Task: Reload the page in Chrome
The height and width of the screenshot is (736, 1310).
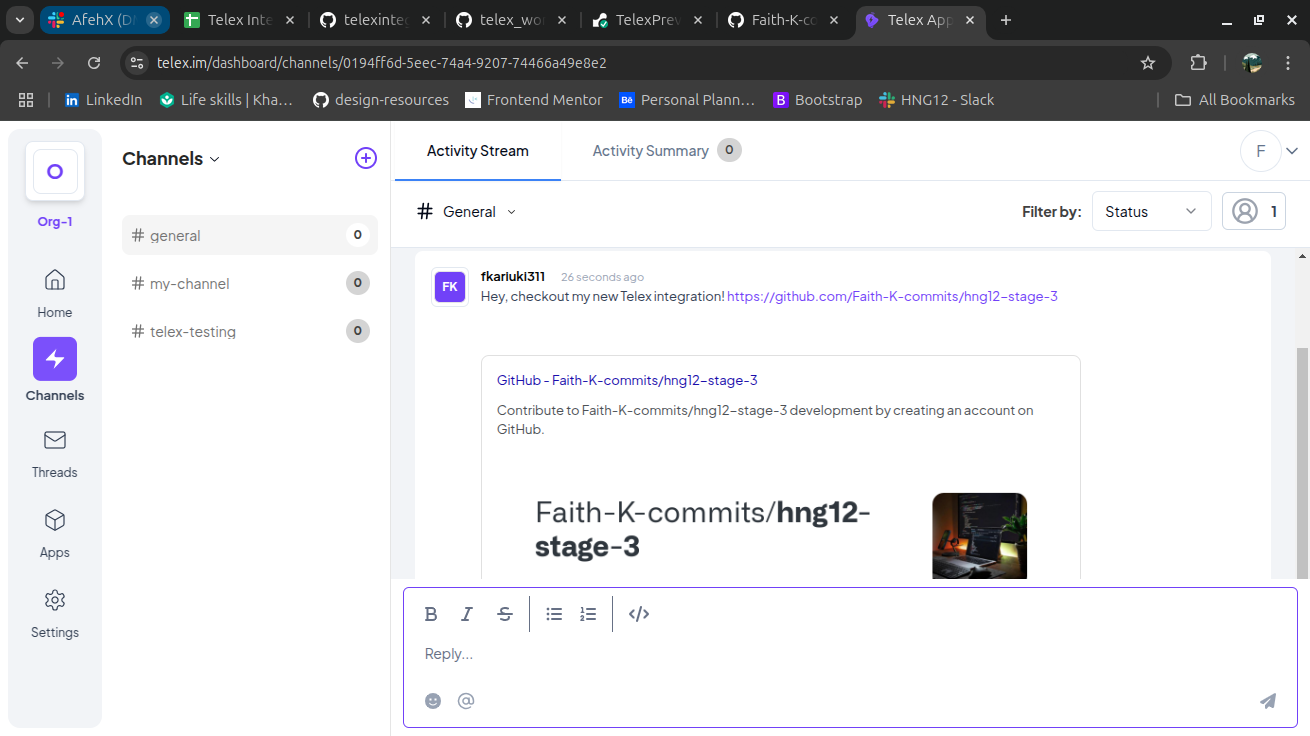Action: pos(94,63)
